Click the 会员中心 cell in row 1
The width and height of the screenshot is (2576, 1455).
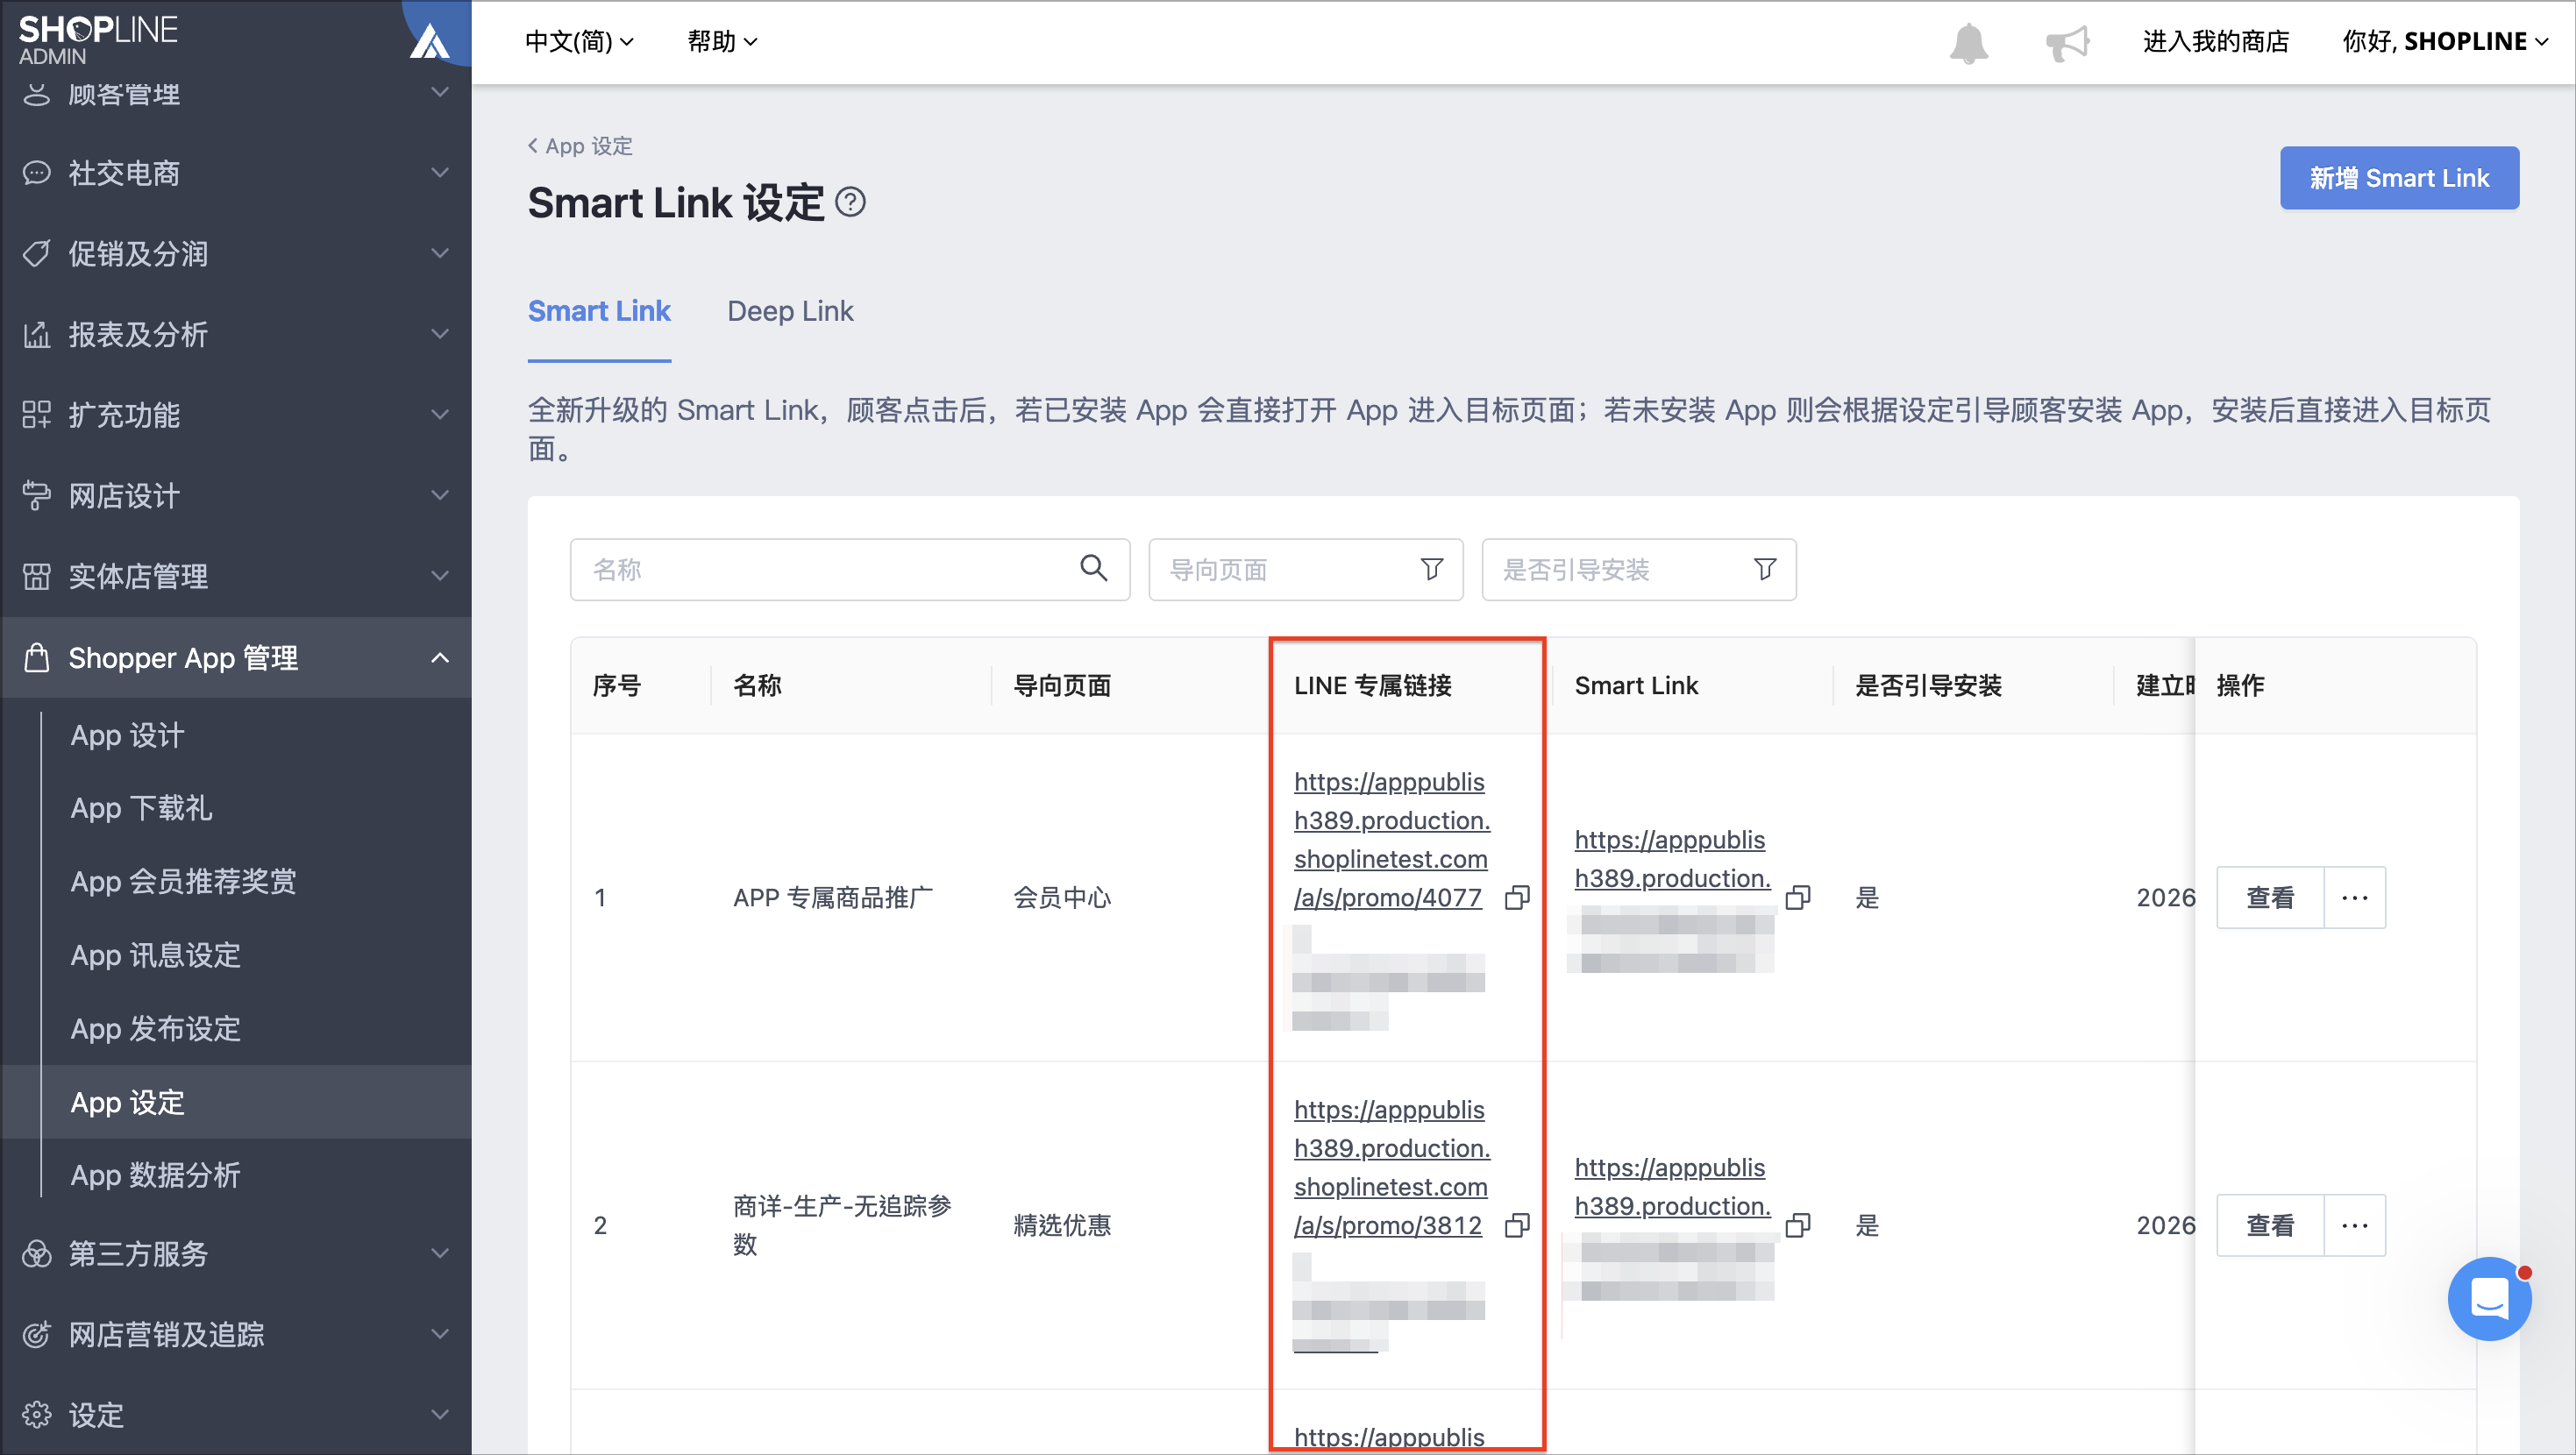point(1062,897)
